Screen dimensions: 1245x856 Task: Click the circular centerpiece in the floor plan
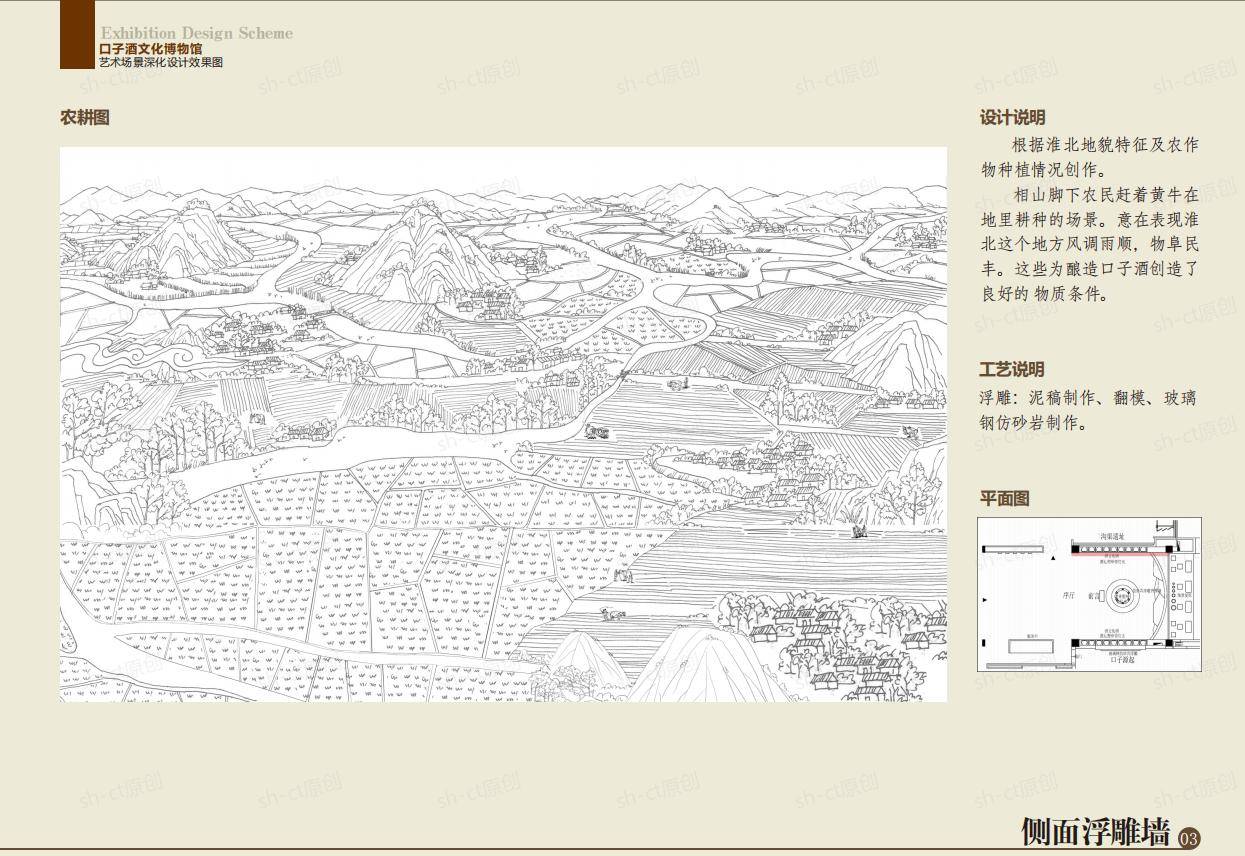(1122, 596)
